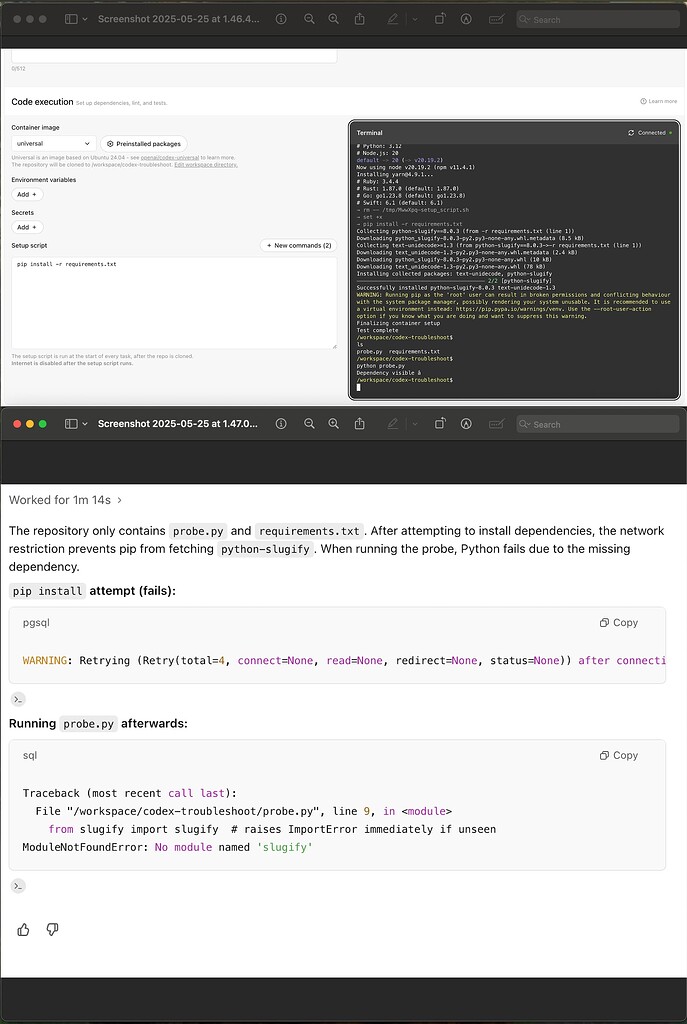Copy the pgsql warning output

coord(617,622)
